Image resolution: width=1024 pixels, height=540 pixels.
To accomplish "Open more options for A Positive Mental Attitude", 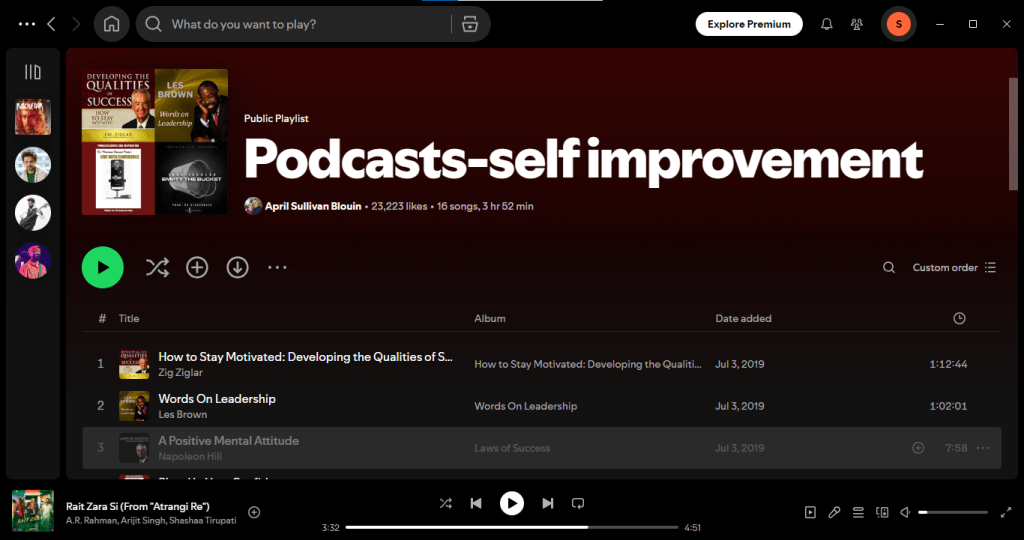I will [x=982, y=448].
